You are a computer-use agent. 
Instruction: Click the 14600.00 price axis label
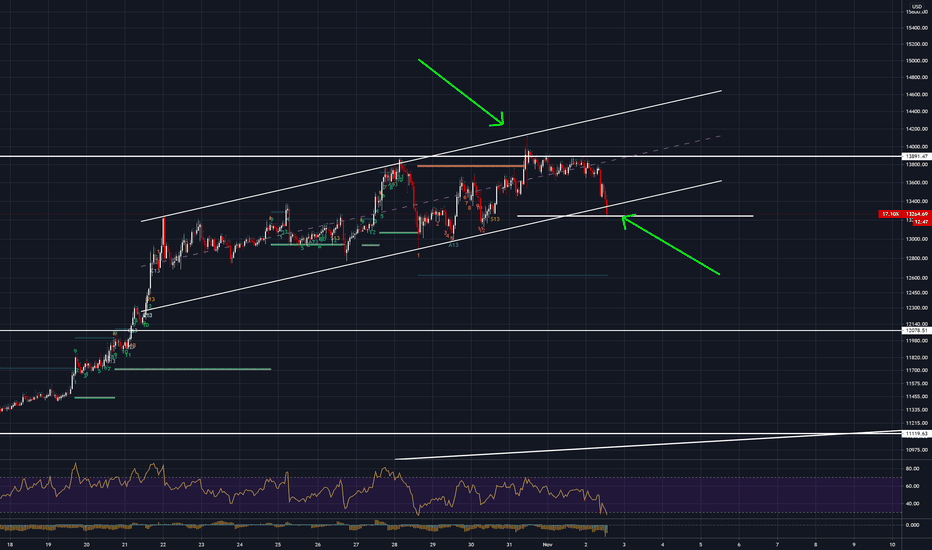tap(917, 95)
